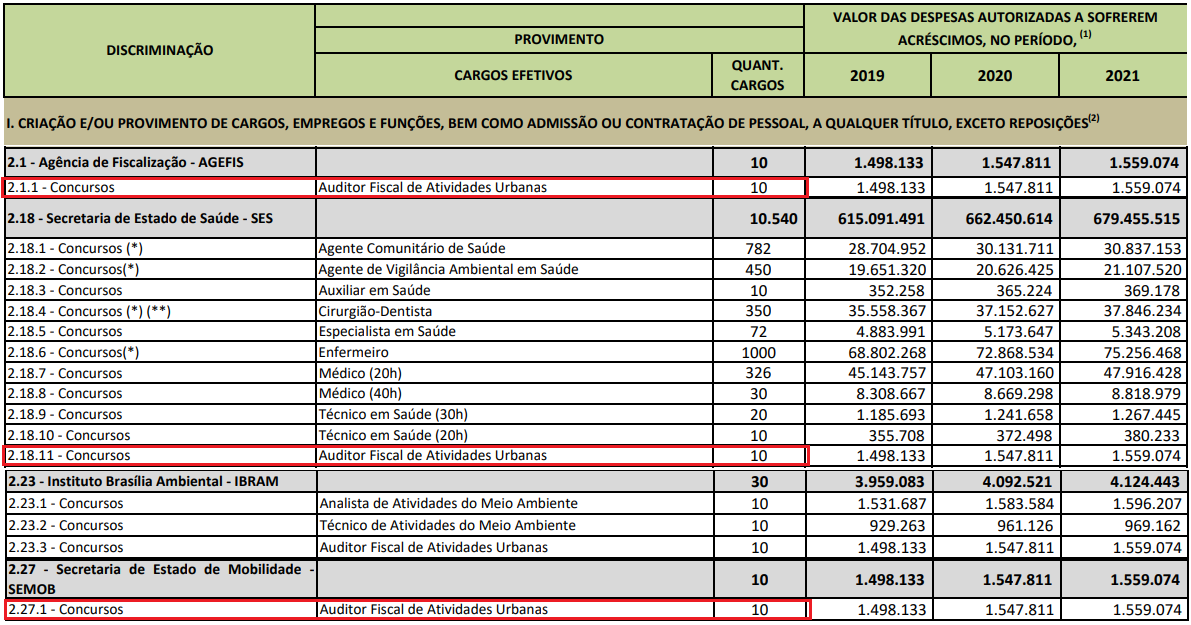The image size is (1191, 625).
Task: Click '2.27.1 - Concursos' row label
Action: [x=65, y=609]
